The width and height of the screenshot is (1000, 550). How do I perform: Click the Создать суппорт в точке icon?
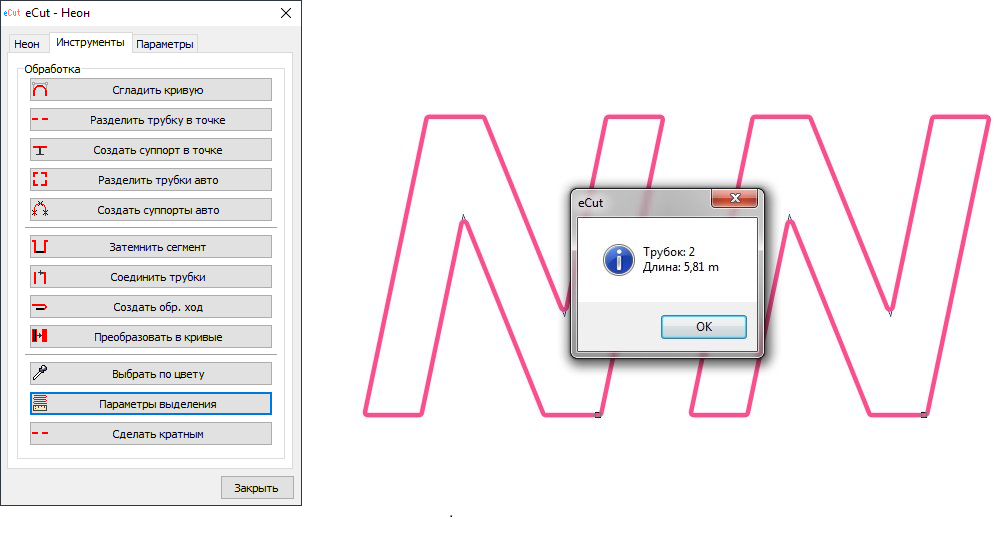(x=40, y=150)
